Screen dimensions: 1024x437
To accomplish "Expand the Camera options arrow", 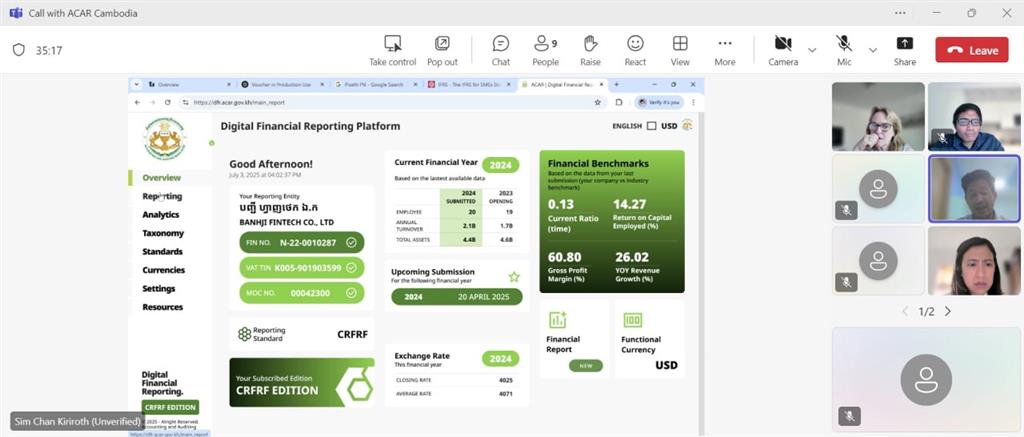I will point(812,50).
